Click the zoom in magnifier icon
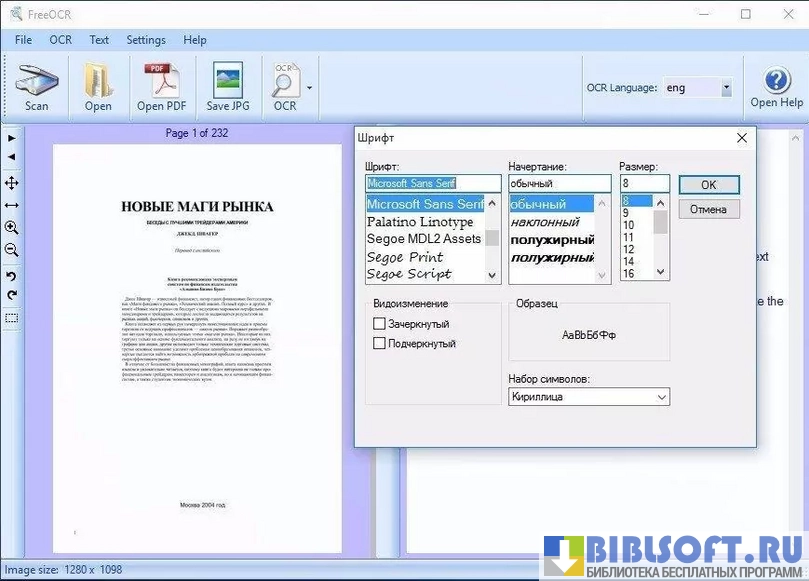 12,228
